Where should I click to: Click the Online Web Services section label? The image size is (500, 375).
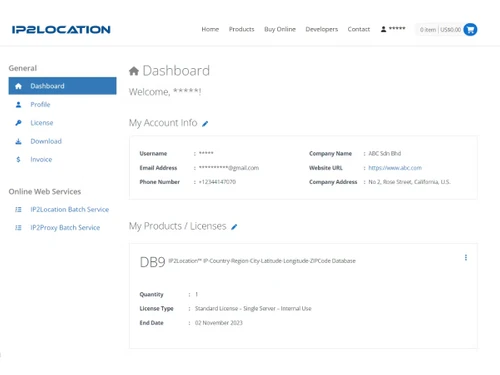(x=45, y=192)
